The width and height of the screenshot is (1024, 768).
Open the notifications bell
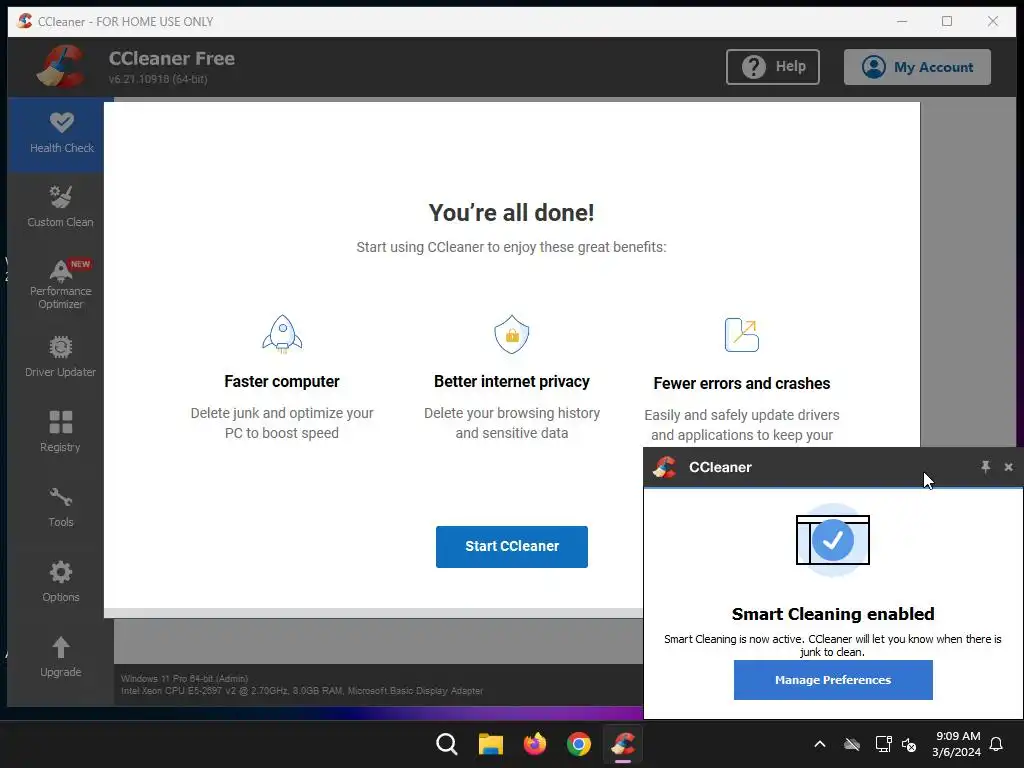click(996, 744)
